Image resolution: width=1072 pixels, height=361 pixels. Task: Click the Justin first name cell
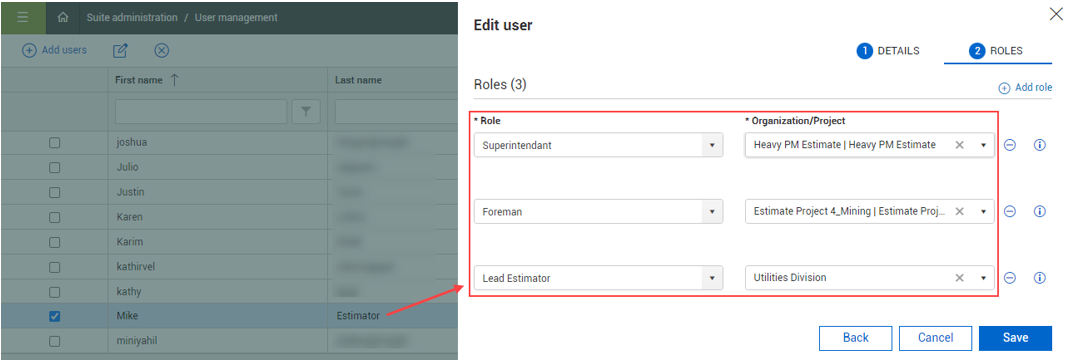pyautogui.click(x=217, y=192)
